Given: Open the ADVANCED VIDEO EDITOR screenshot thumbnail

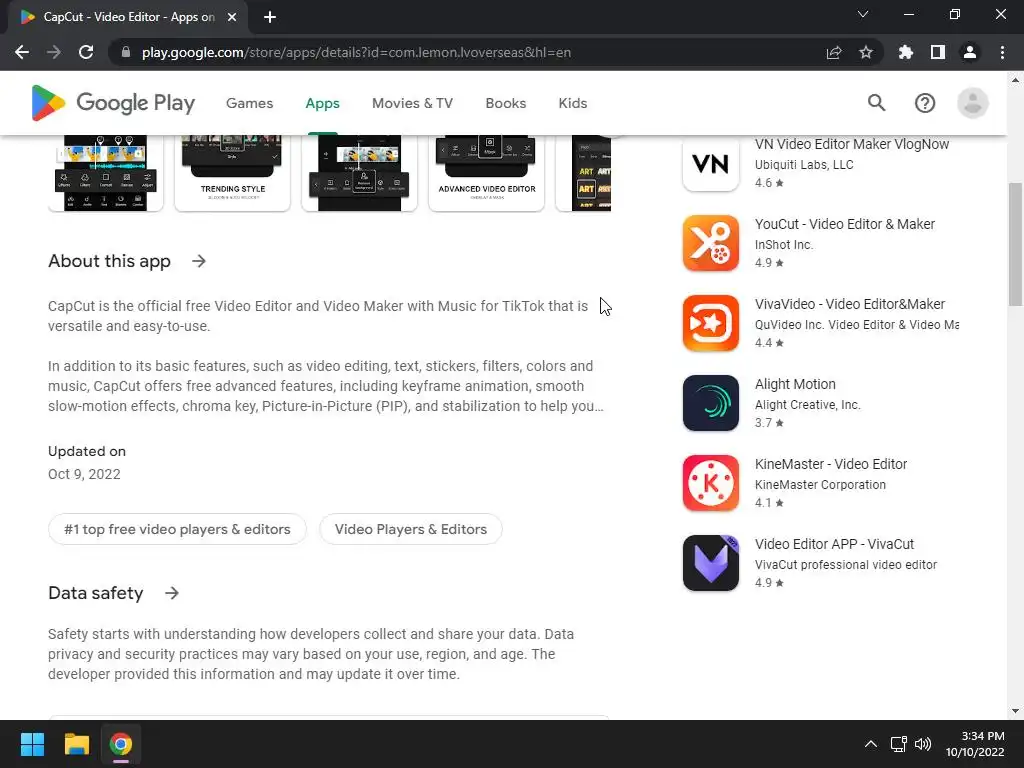Looking at the screenshot, I should (x=487, y=173).
